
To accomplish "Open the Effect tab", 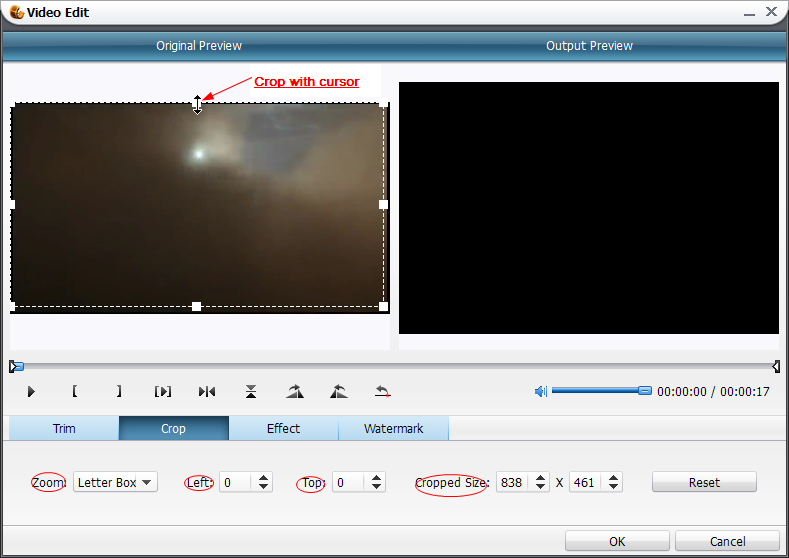I will (283, 428).
